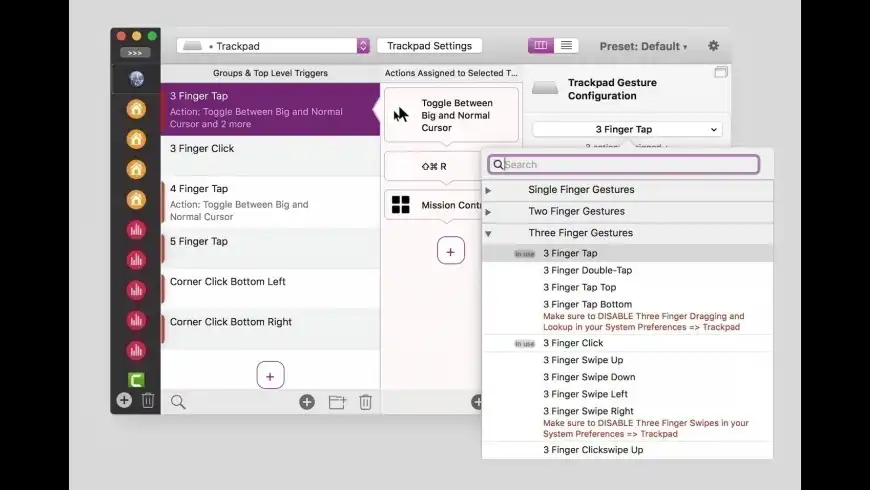Screen dimensions: 870x490
Task: Choose 3 Finger Tap Top gesture
Action: click(x=627, y=287)
